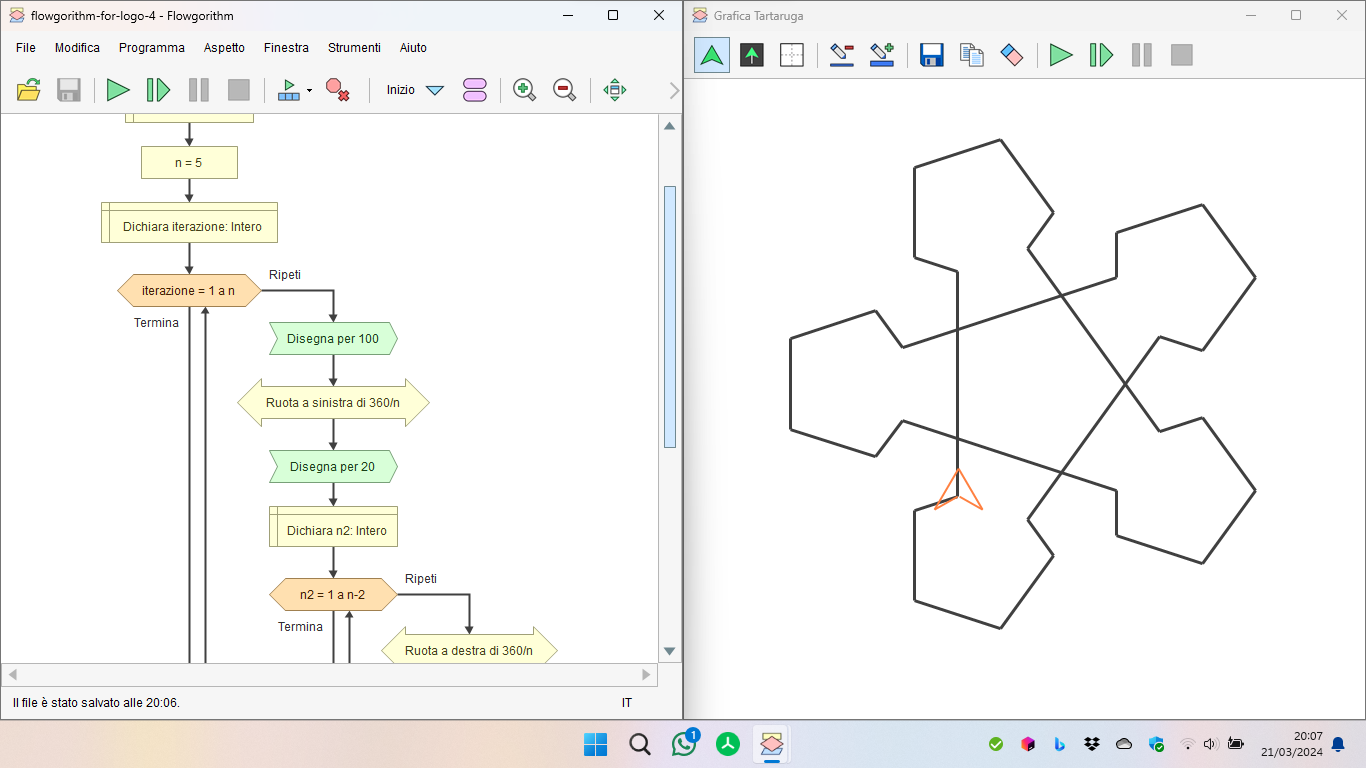Viewport: 1366px width, 768px height.
Task: Run the flowchart with the green play icon
Action: click(118, 90)
